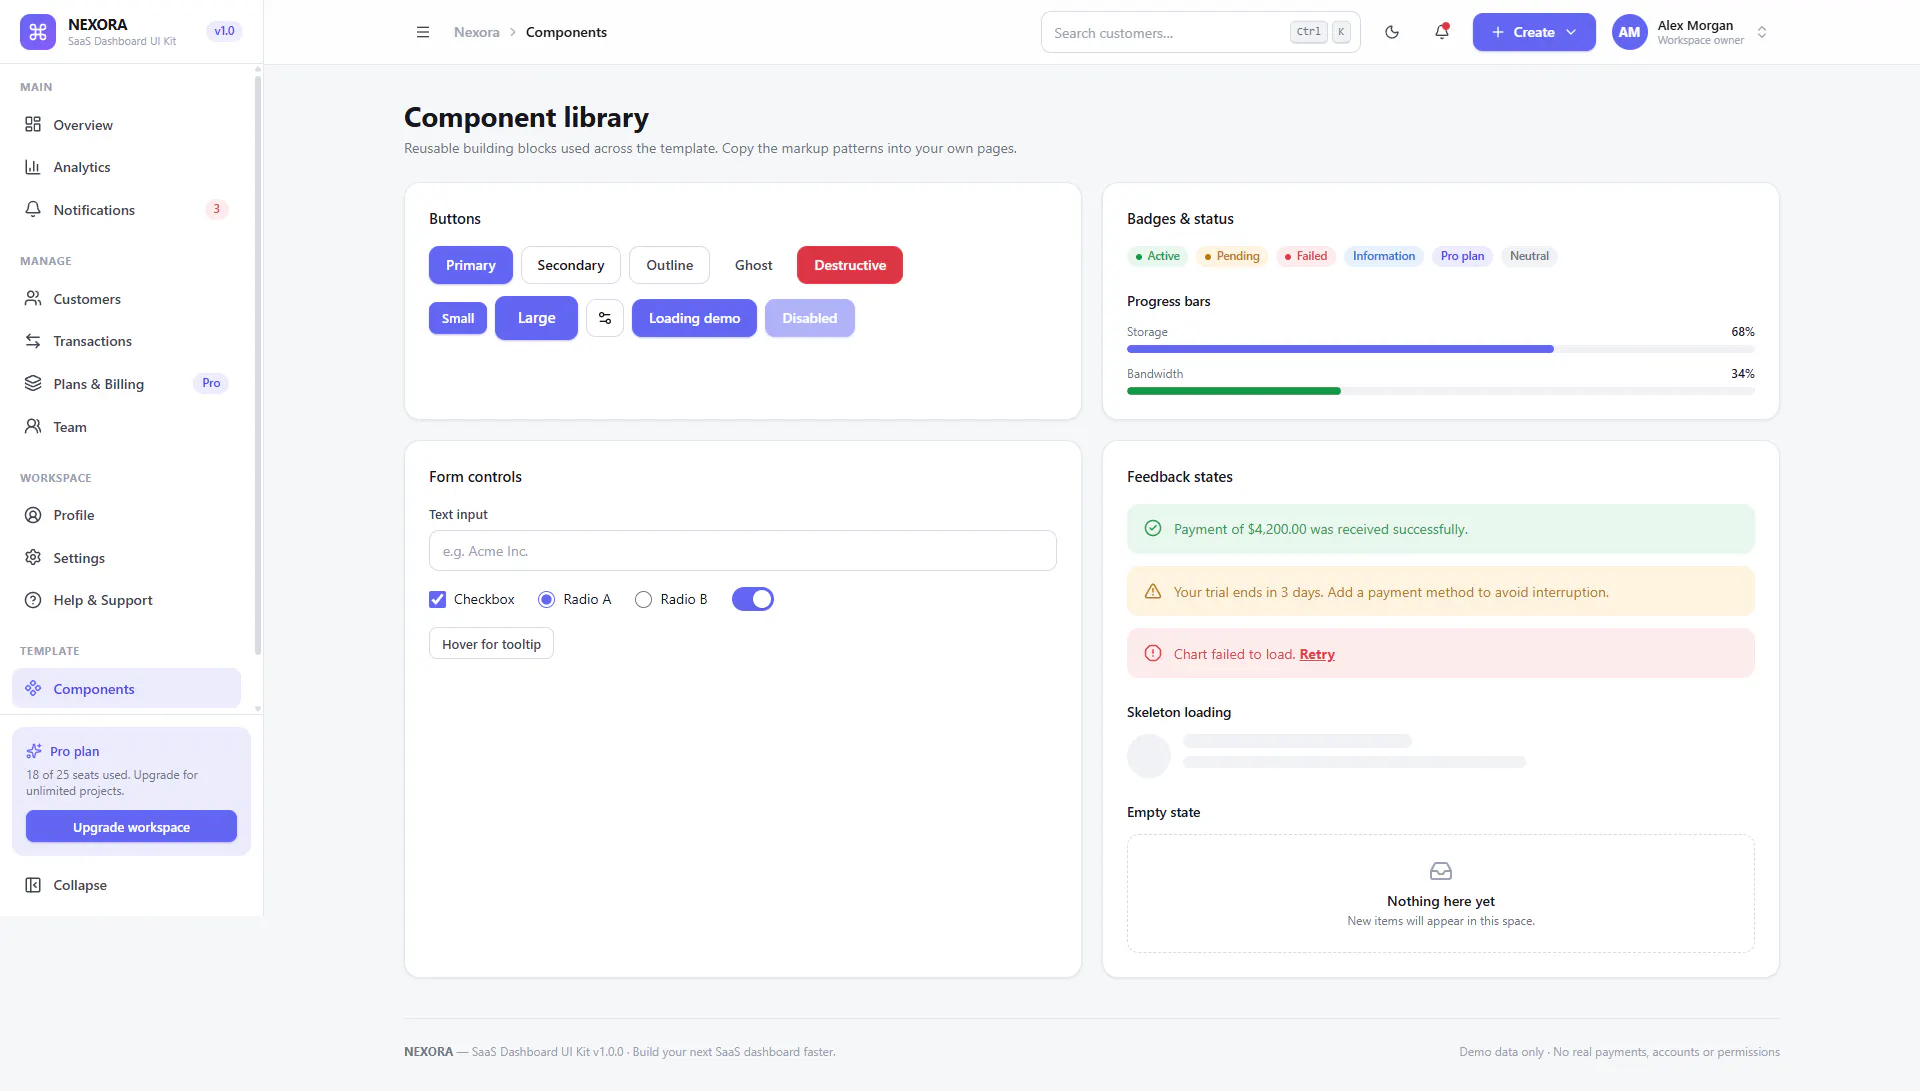Screen dimensions: 1920x1091
Task: Click the Ghost button
Action: click(754, 265)
